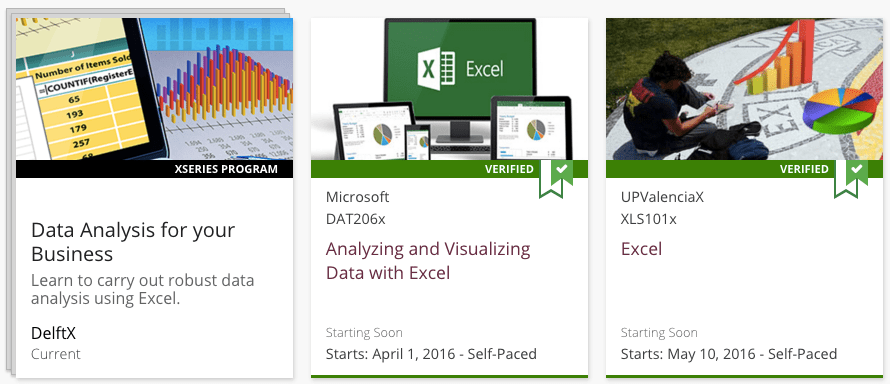Screen dimensions: 890x384
Task: Click the DAT206x course code
Action: coord(355,219)
